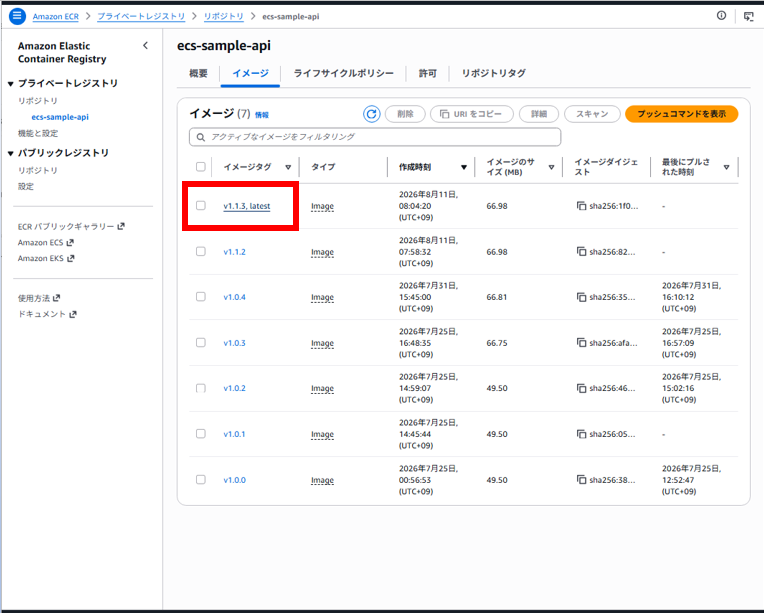Sort by 最後にプルされた時刻 column arrow
This screenshot has width=764, height=613.
[726, 167]
